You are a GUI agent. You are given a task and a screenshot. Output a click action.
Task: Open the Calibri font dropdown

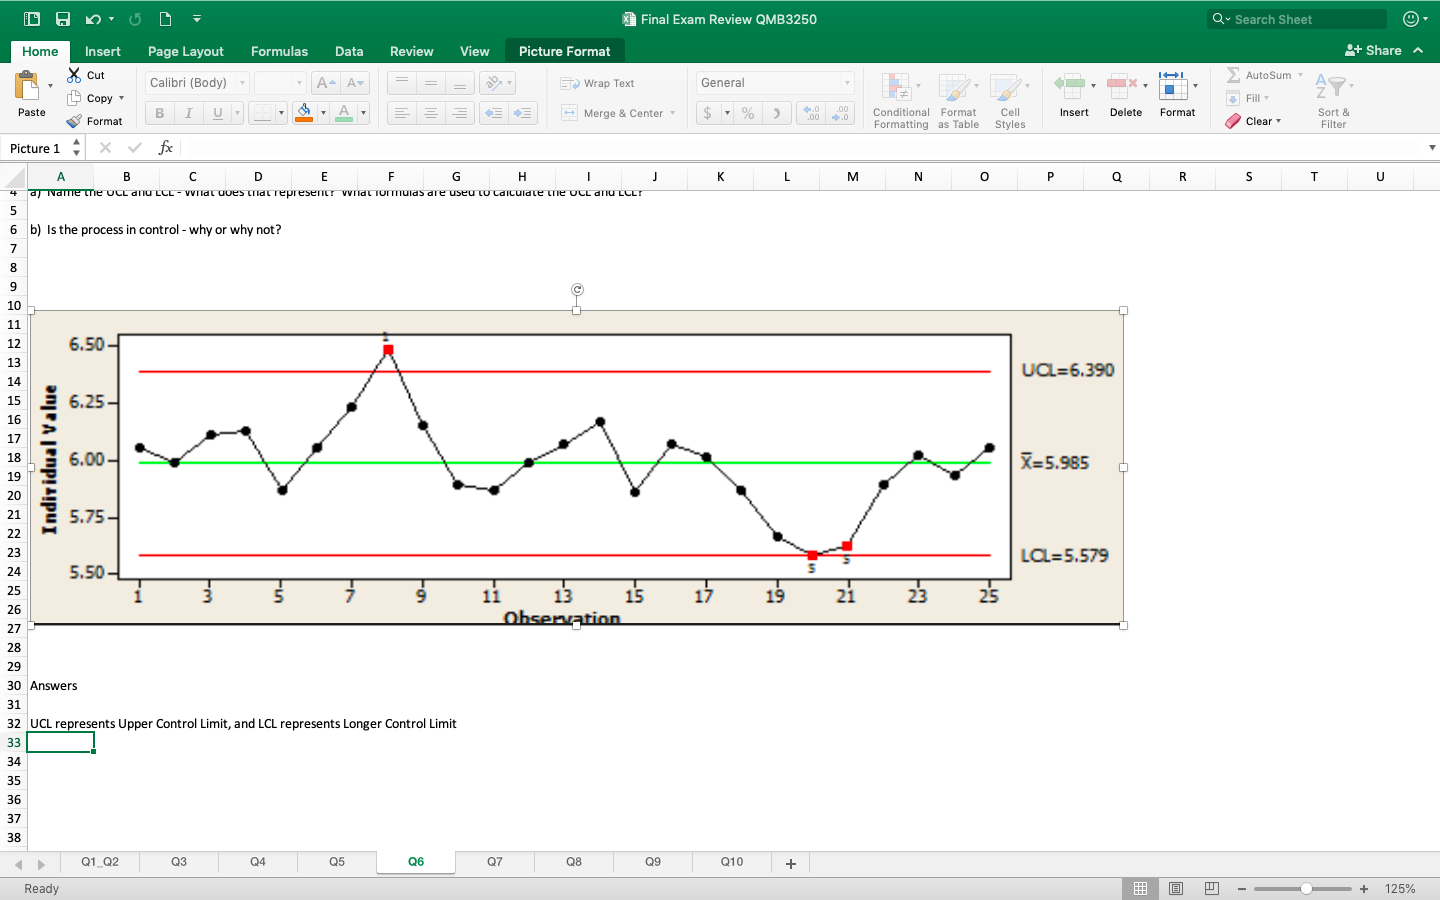pos(243,82)
